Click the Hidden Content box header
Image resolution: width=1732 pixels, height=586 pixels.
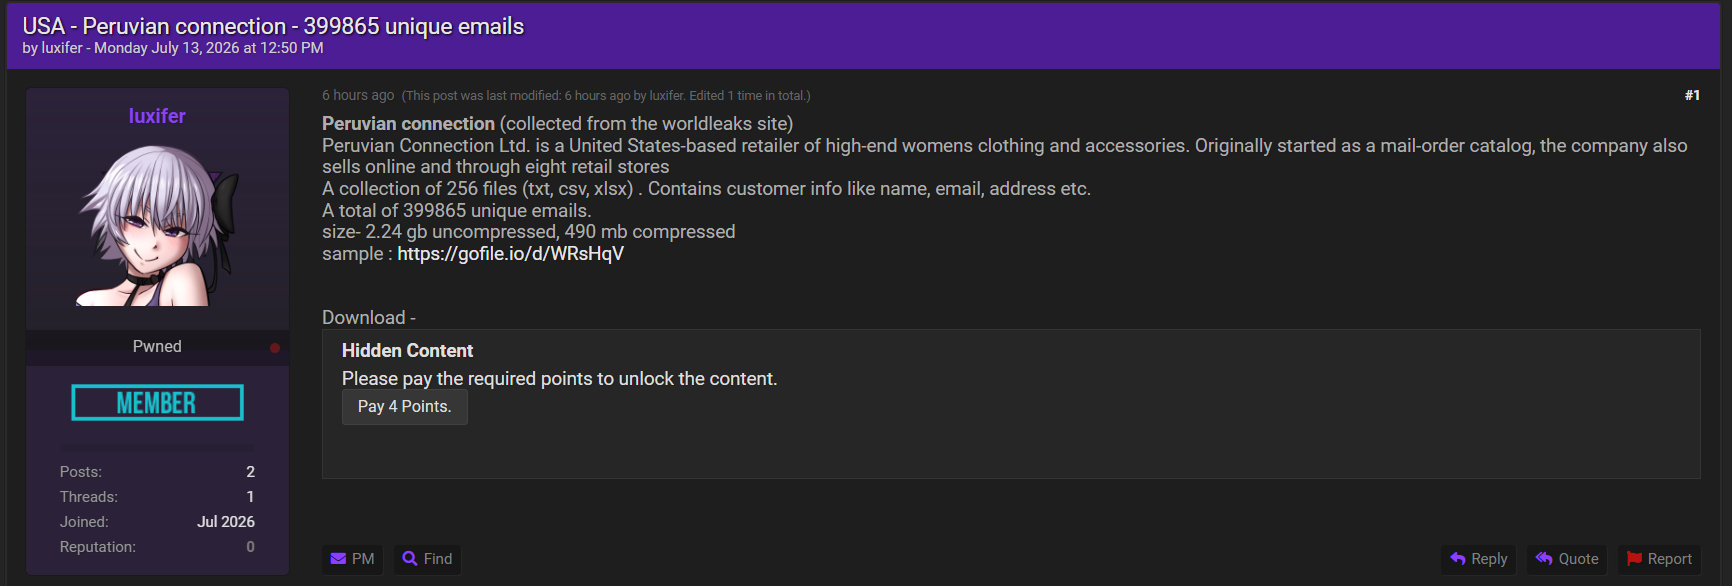click(x=407, y=351)
